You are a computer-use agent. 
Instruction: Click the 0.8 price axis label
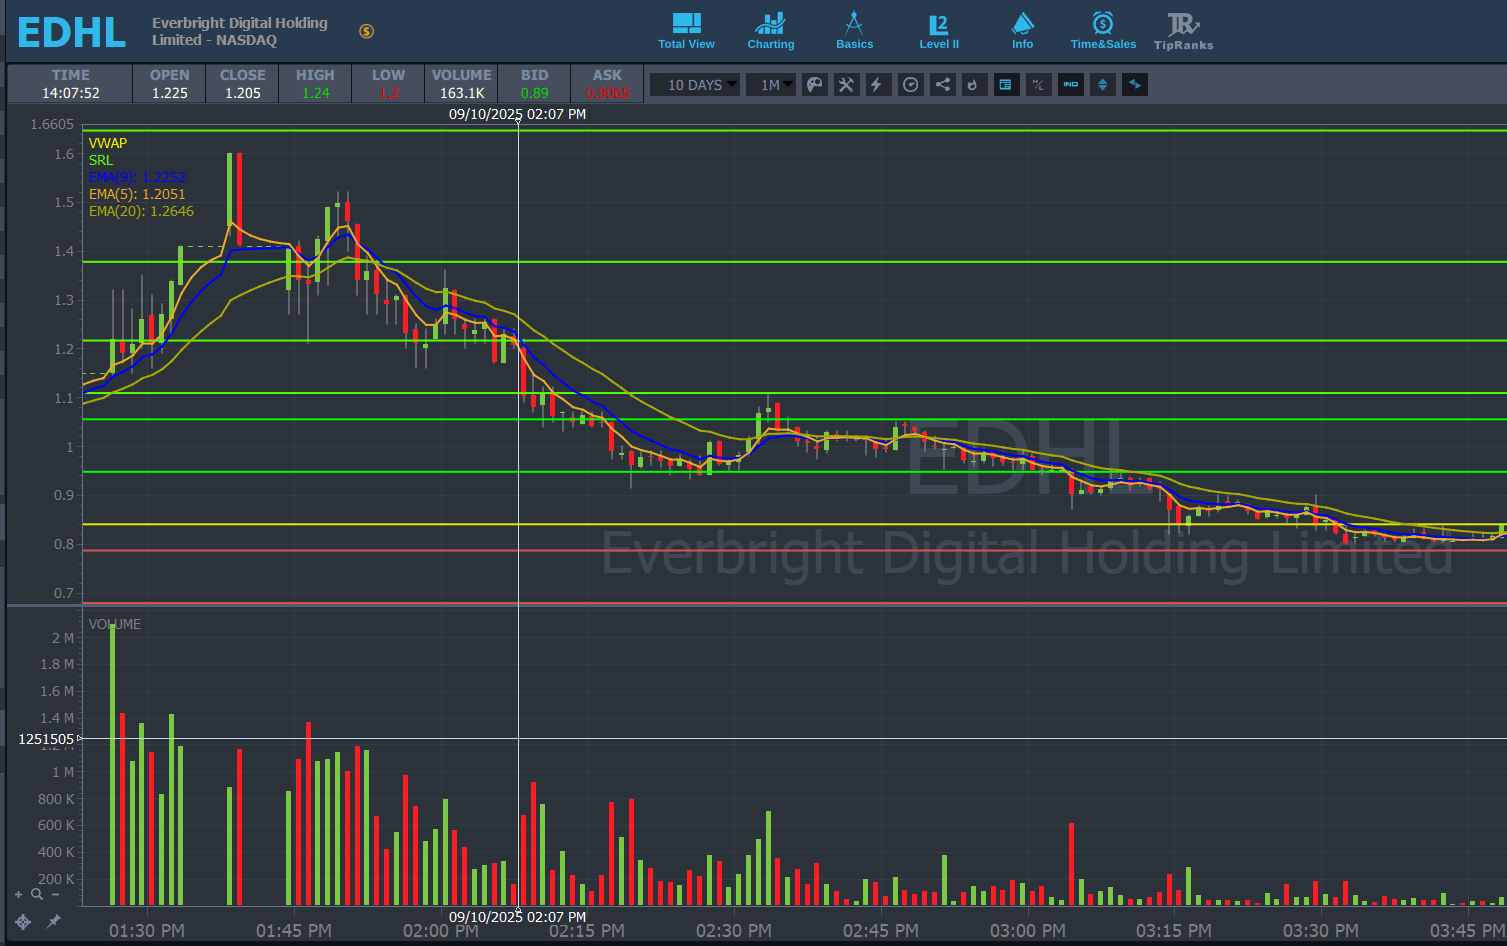click(x=64, y=544)
